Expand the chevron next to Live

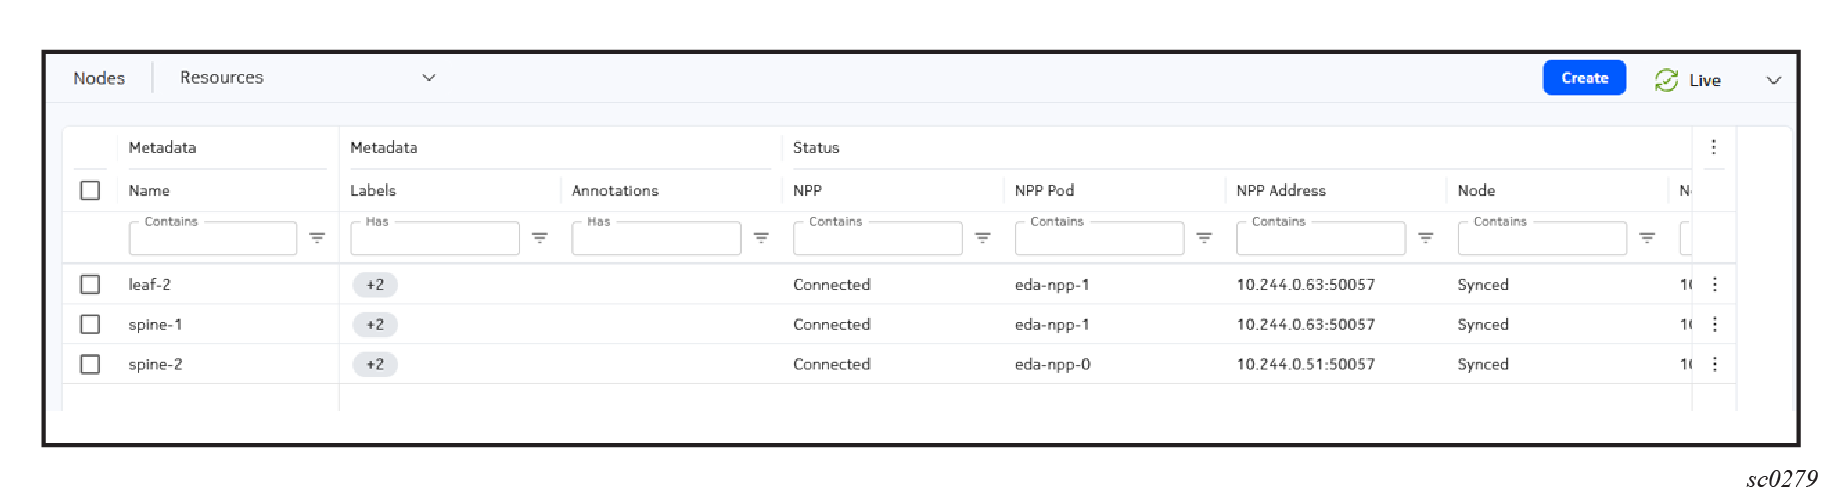pos(1773,80)
